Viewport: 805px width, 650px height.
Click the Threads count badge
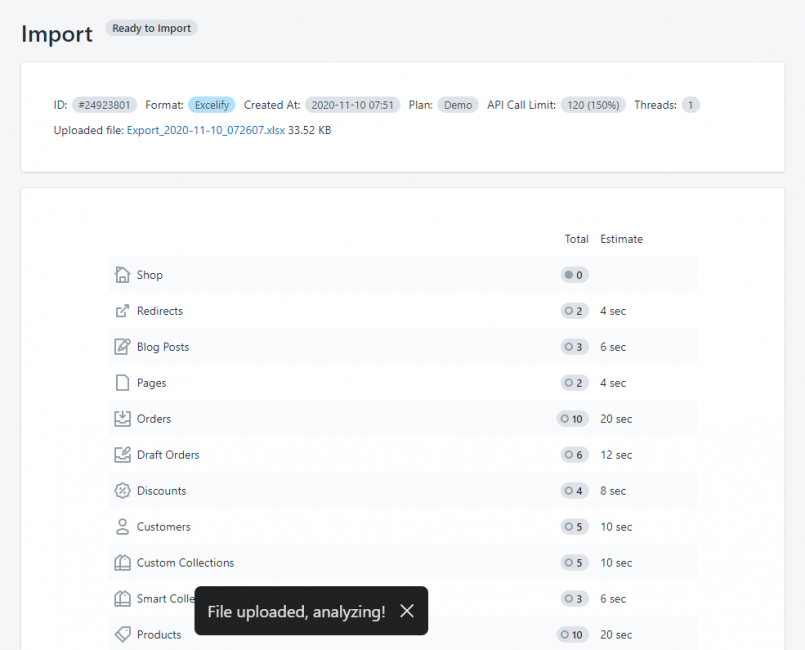pos(689,103)
